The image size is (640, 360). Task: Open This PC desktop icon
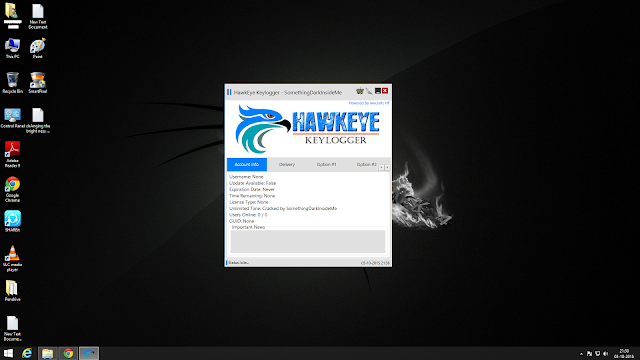[12, 48]
